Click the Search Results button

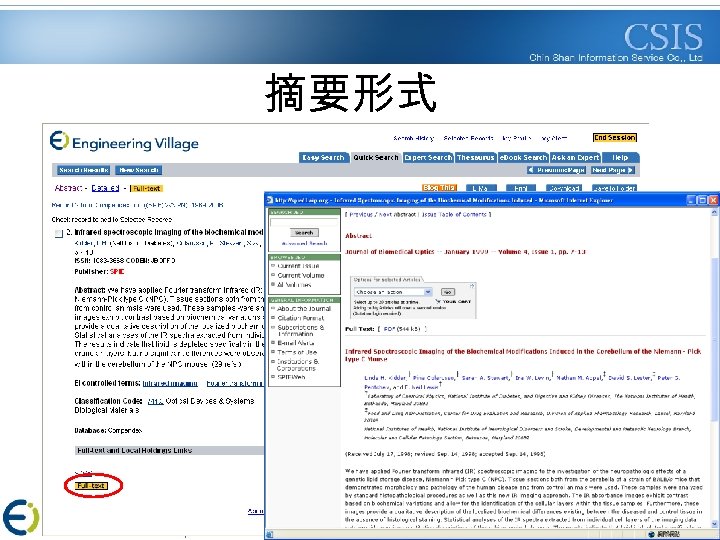[x=83, y=170]
